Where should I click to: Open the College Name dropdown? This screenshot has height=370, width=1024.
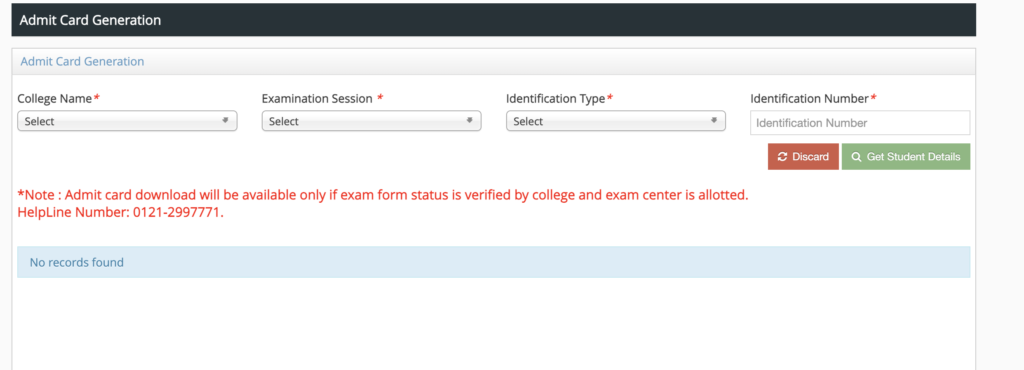127,121
